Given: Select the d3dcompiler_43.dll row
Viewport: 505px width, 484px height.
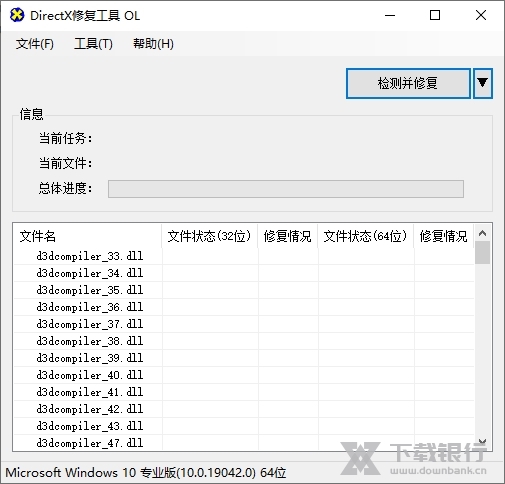Looking at the screenshot, I should click(x=244, y=426).
